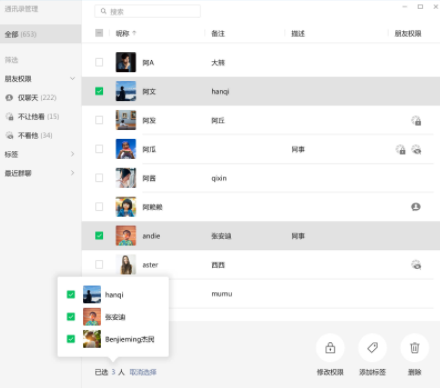Viewport: 440px width, 388px height.
Task: Click the lock permission icon in 阿丘 row
Action: (416, 121)
